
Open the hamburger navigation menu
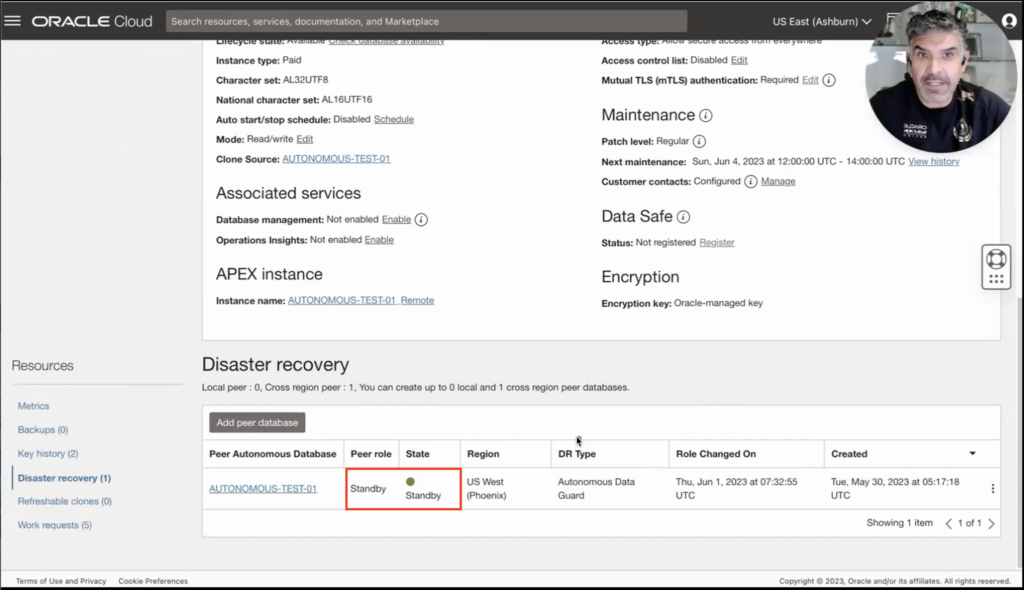pos(13,21)
